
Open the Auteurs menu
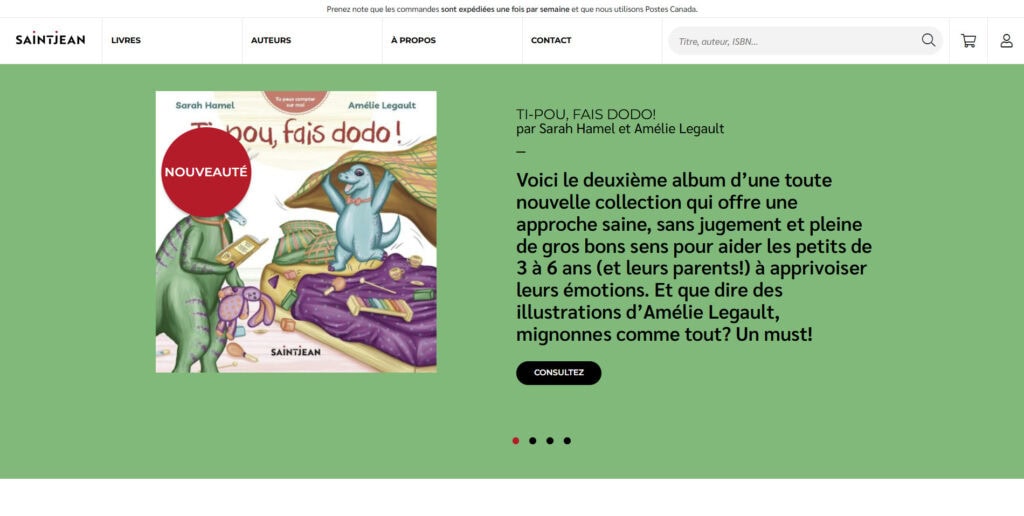tap(271, 40)
